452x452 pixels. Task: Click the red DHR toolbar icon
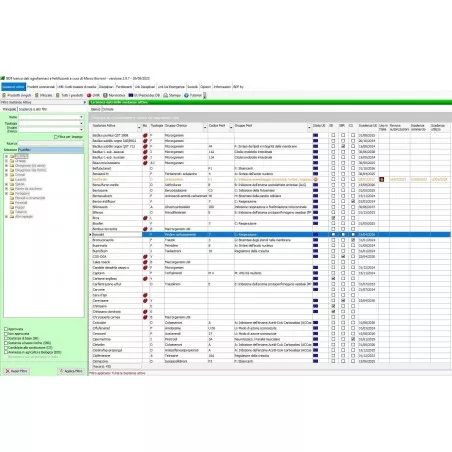click(89, 95)
